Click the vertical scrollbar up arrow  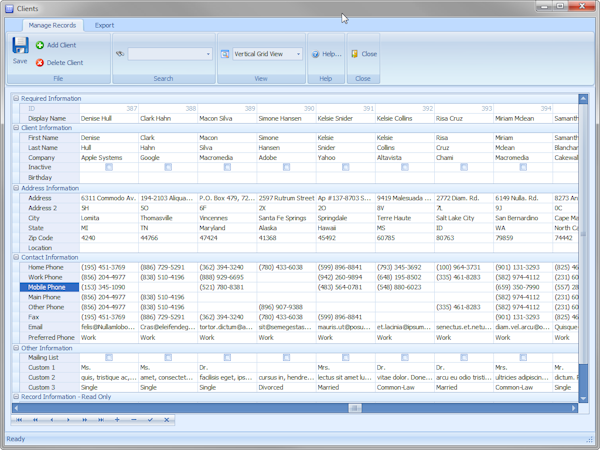pyautogui.click(x=583, y=99)
